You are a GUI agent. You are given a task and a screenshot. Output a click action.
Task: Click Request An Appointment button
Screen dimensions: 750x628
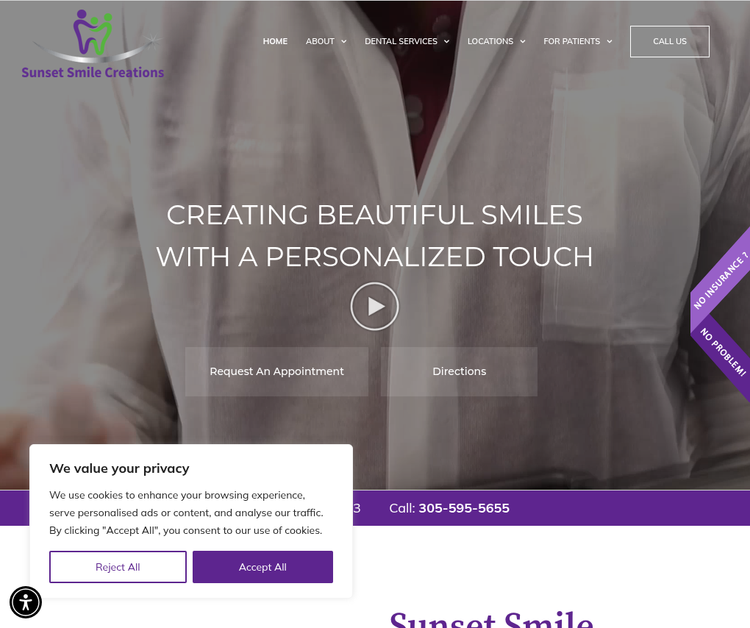(x=276, y=372)
